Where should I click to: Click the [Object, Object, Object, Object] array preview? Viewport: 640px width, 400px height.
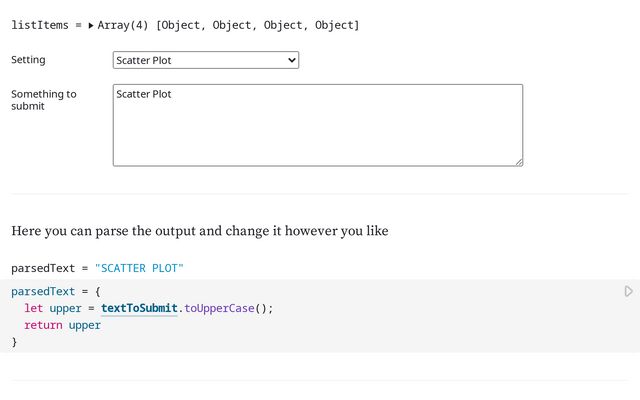(257, 25)
